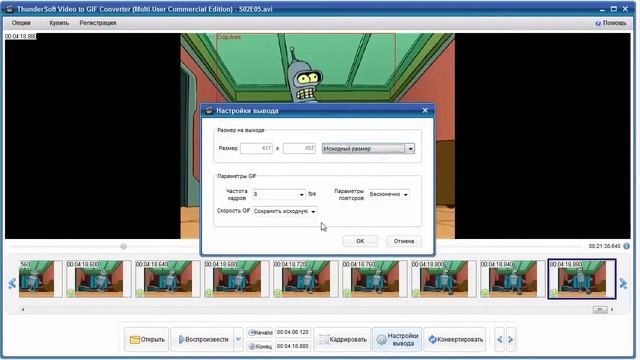Select the frame thumbnail 00:04:18.680
Viewport: 640px width, 360px height.
[x=236, y=279]
